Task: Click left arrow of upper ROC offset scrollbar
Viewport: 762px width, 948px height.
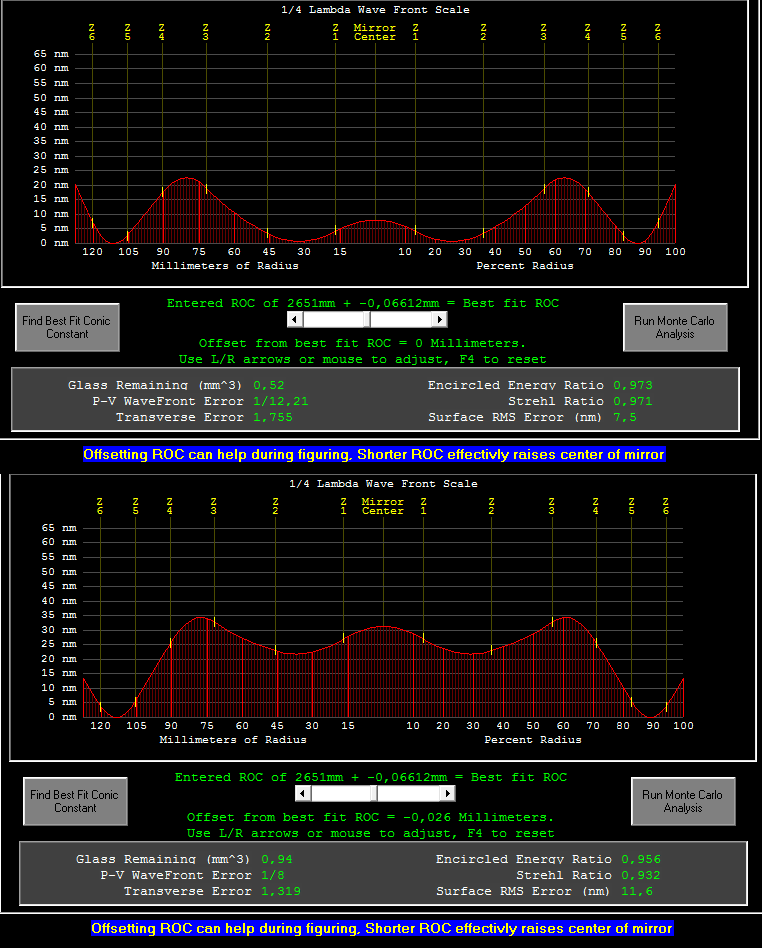Action: pyautogui.click(x=295, y=319)
